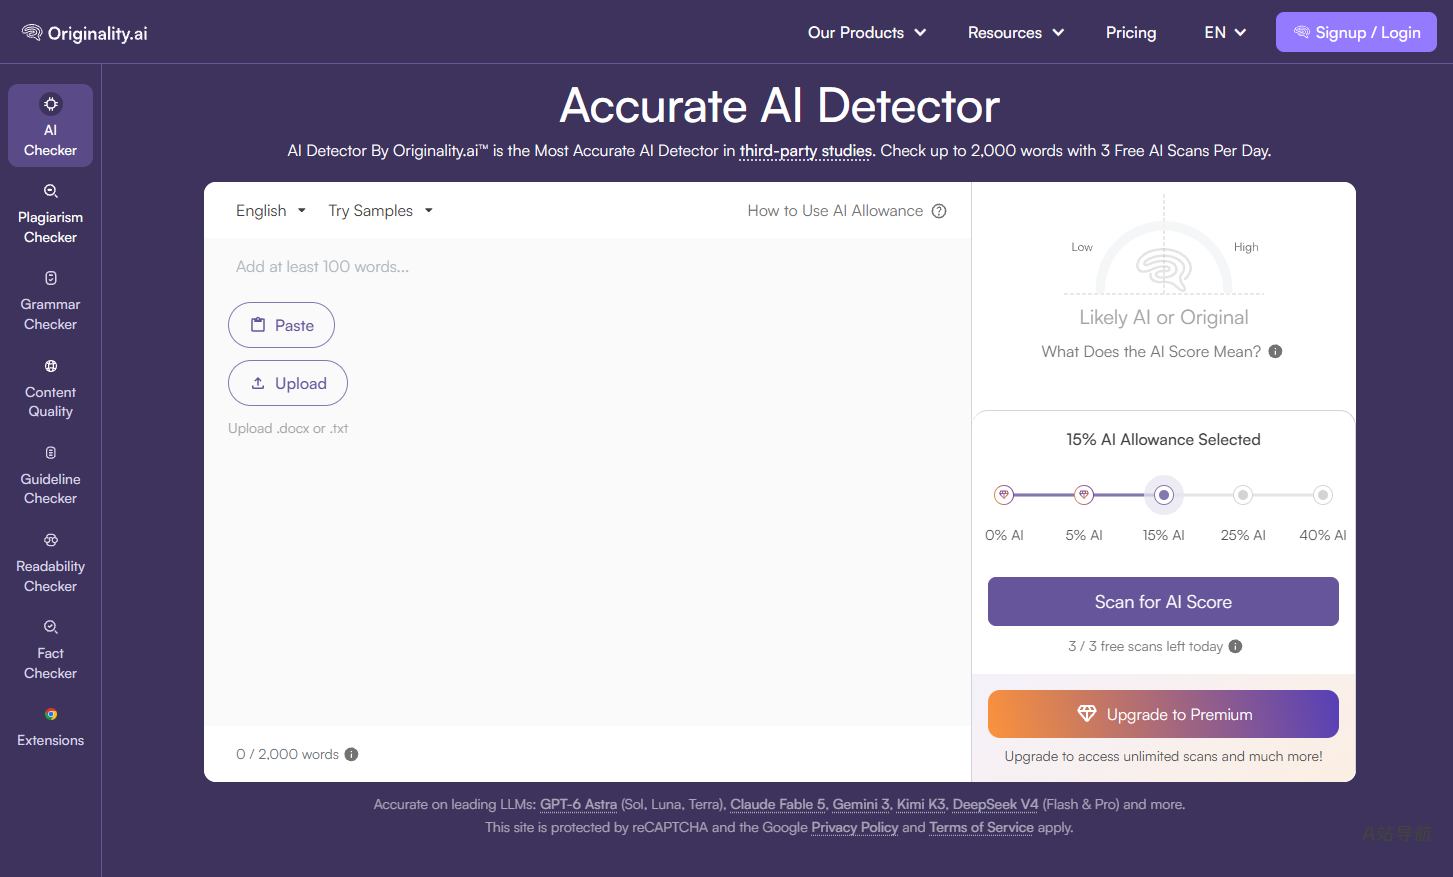Click the info icon beside AI Score Mean
The image size is (1453, 877).
[x=1275, y=351]
